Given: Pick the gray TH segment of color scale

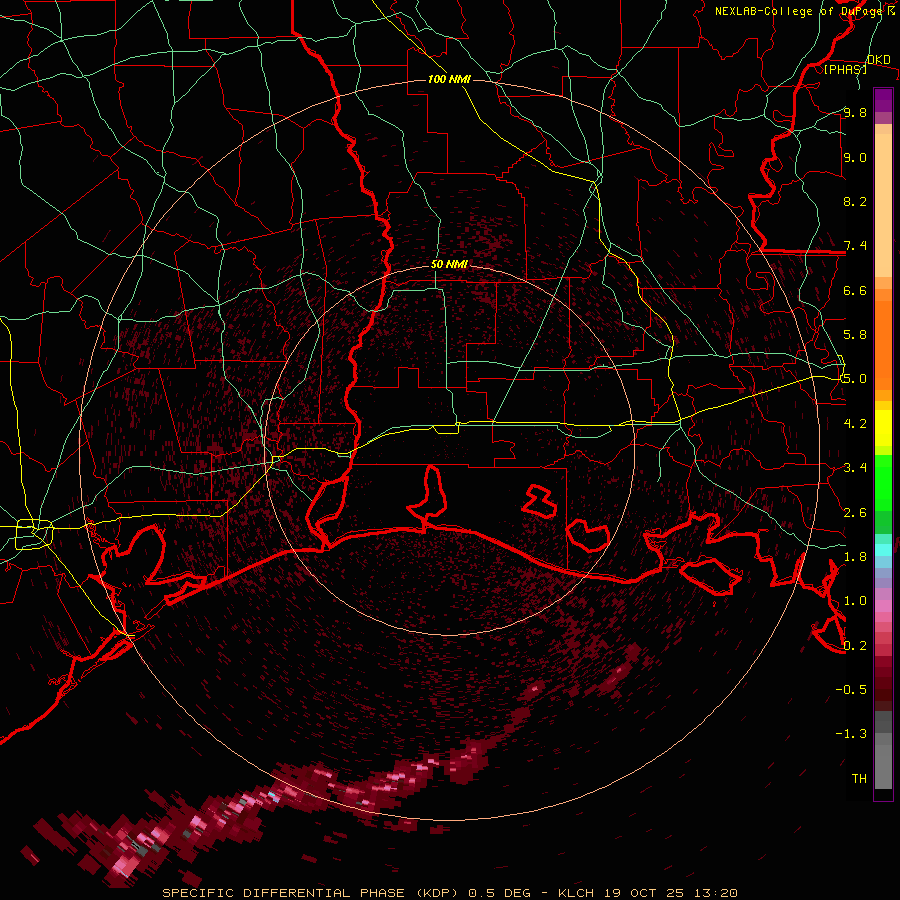Looking at the screenshot, I should tap(883, 766).
